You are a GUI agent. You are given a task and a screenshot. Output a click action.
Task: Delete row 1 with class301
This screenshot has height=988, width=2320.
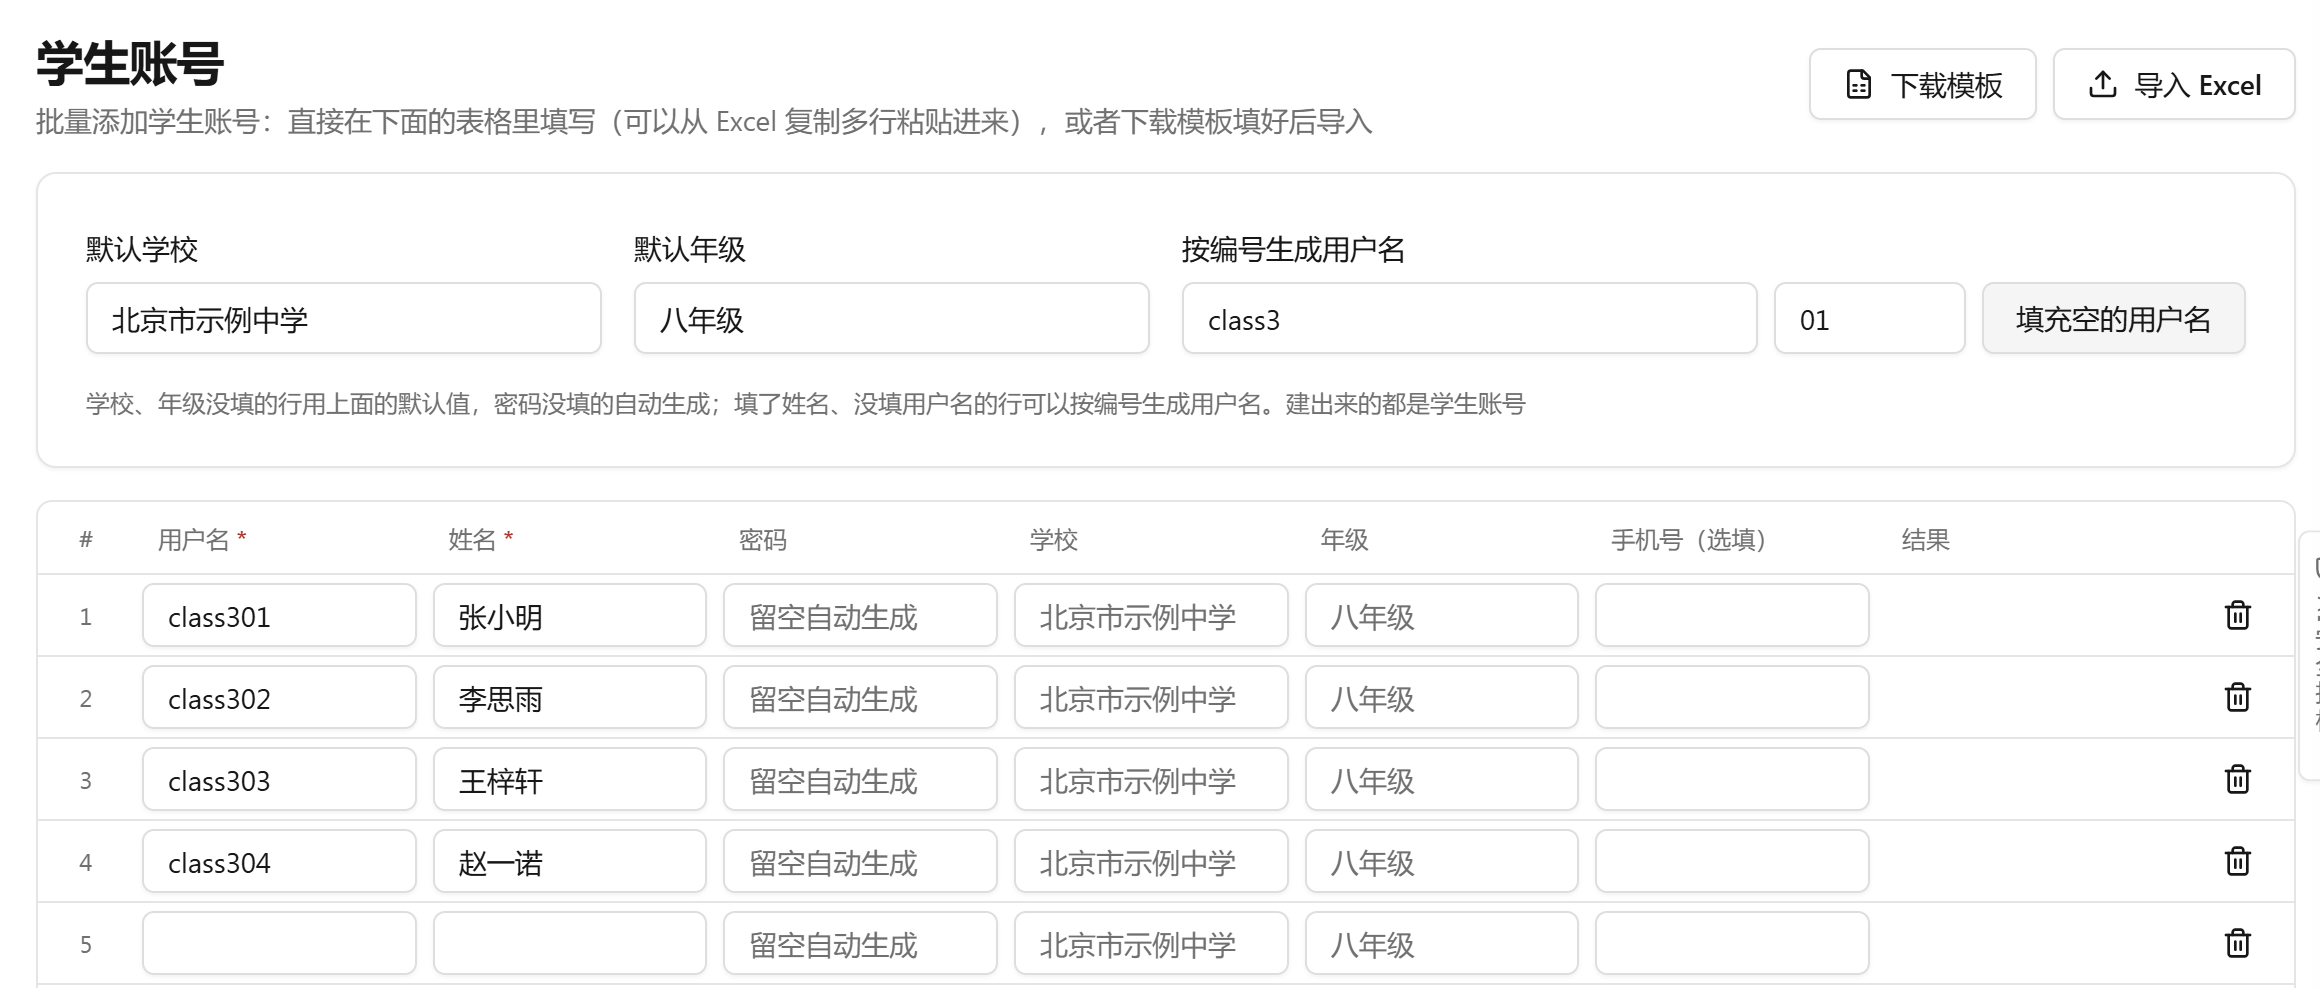(2237, 615)
